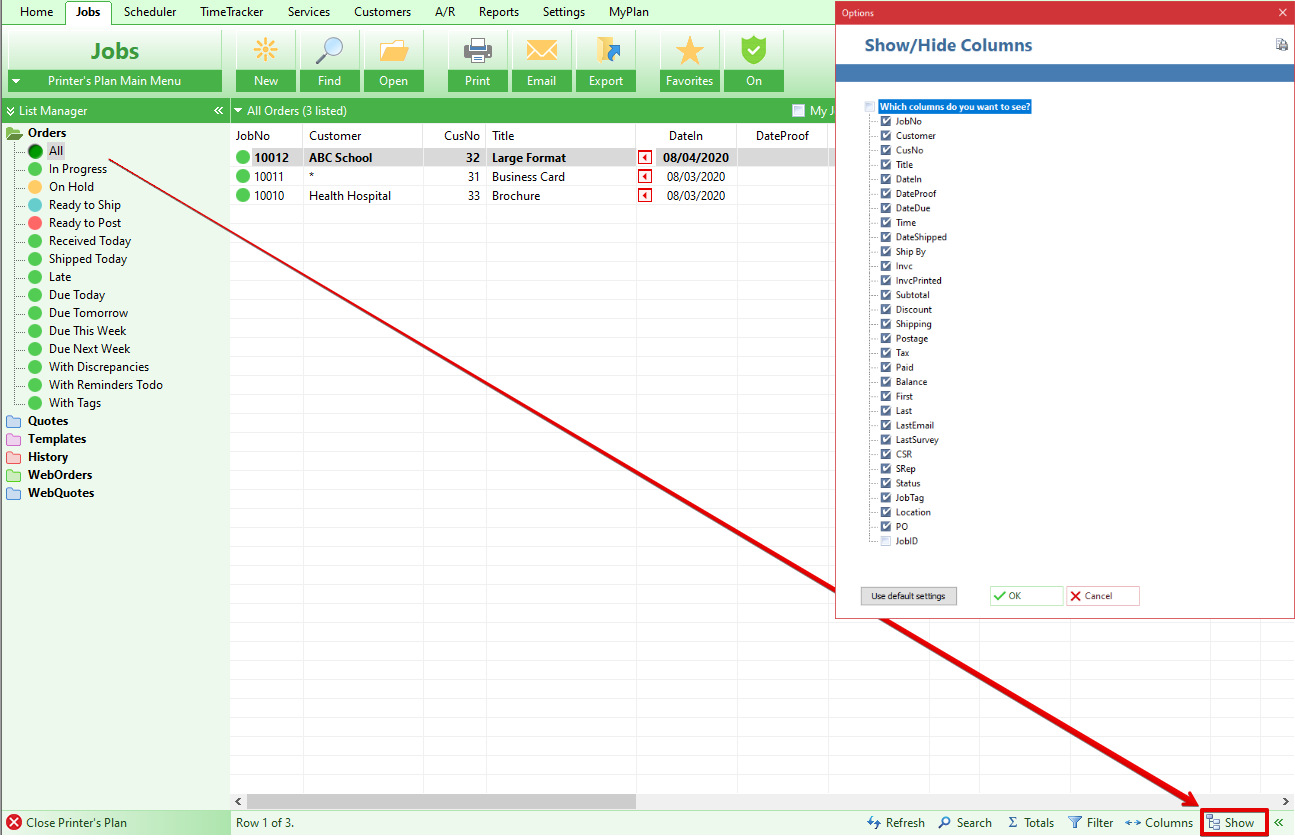Click the Totals sigma icon
Viewport: 1295px width, 840px height.
[1012, 823]
